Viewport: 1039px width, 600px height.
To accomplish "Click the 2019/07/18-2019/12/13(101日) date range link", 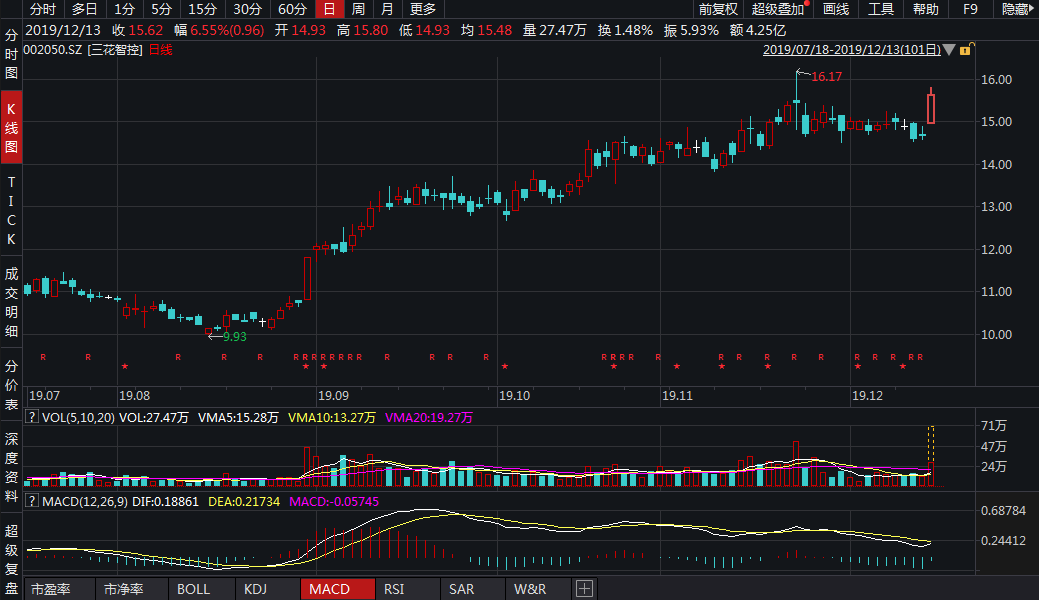I will coord(851,50).
